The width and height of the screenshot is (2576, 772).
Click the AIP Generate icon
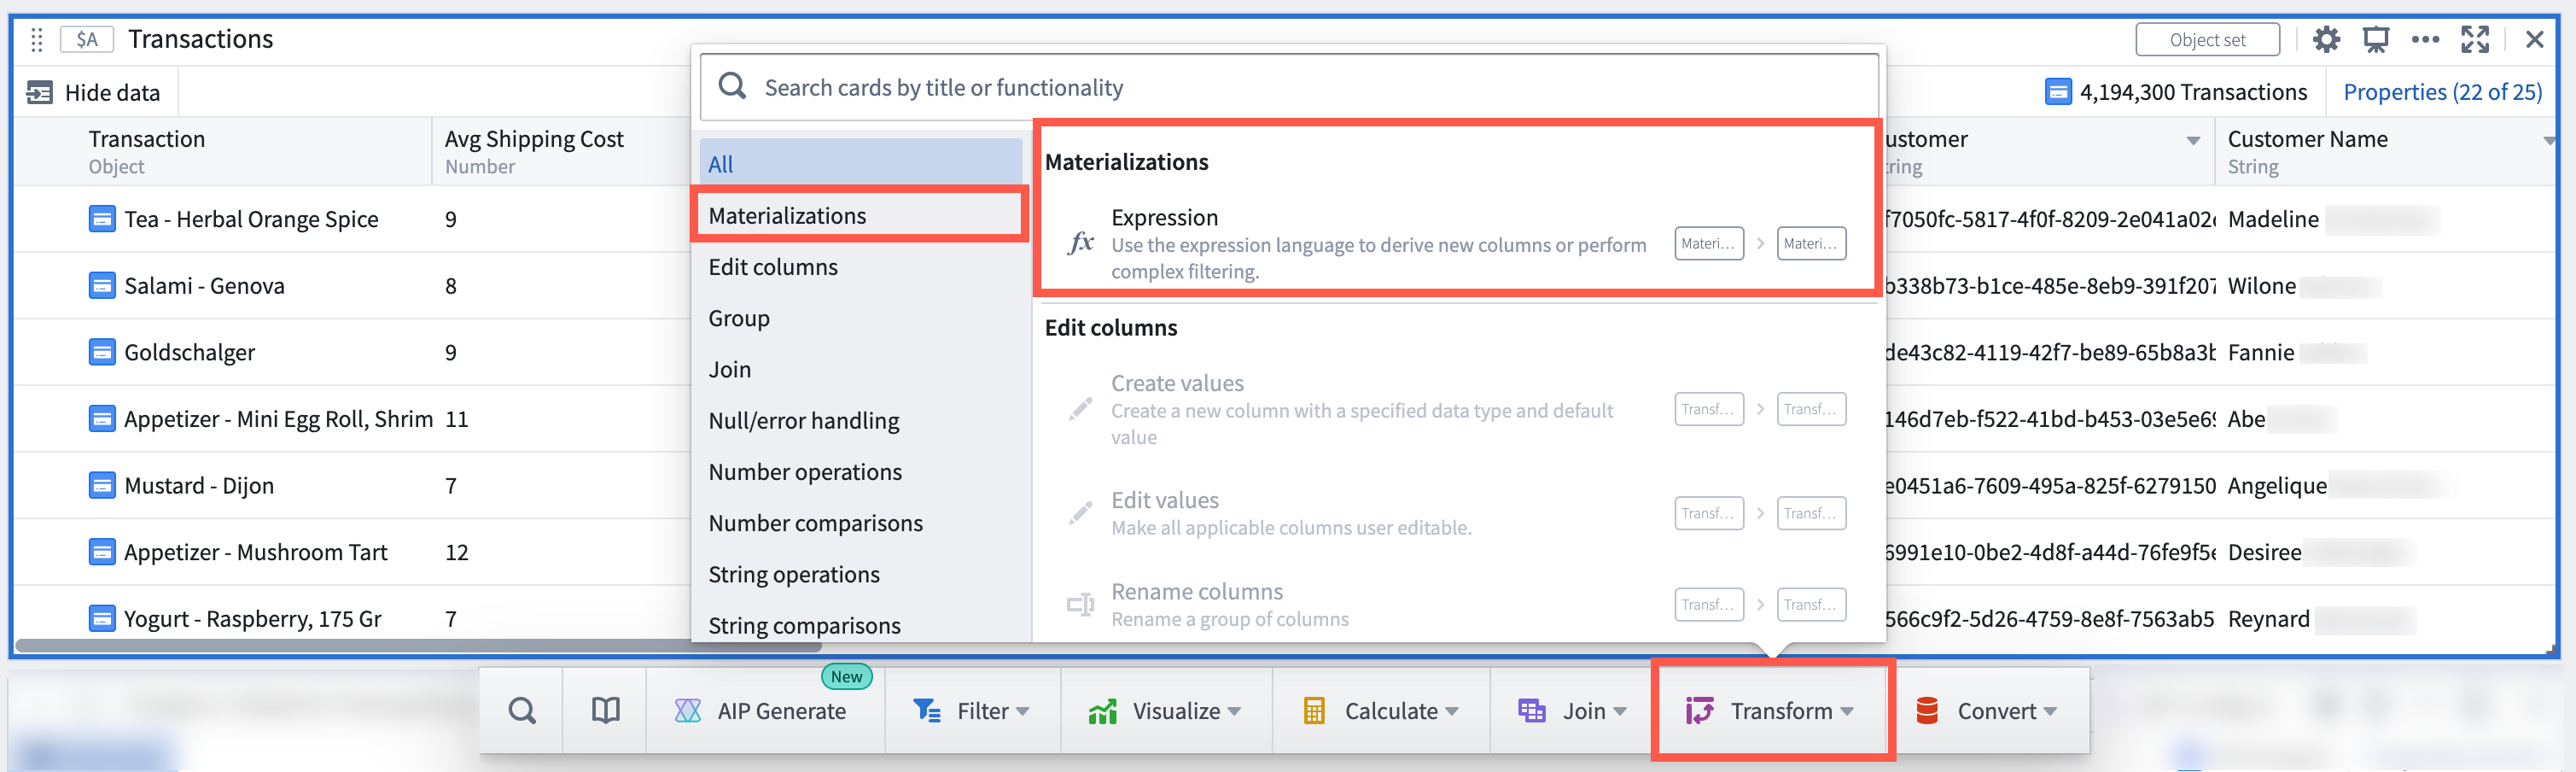click(688, 711)
